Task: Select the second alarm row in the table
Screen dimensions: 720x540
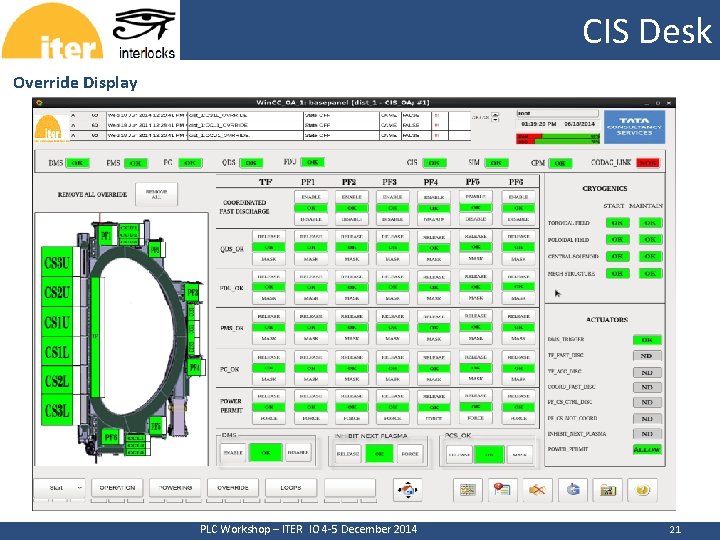Action: click(x=270, y=125)
